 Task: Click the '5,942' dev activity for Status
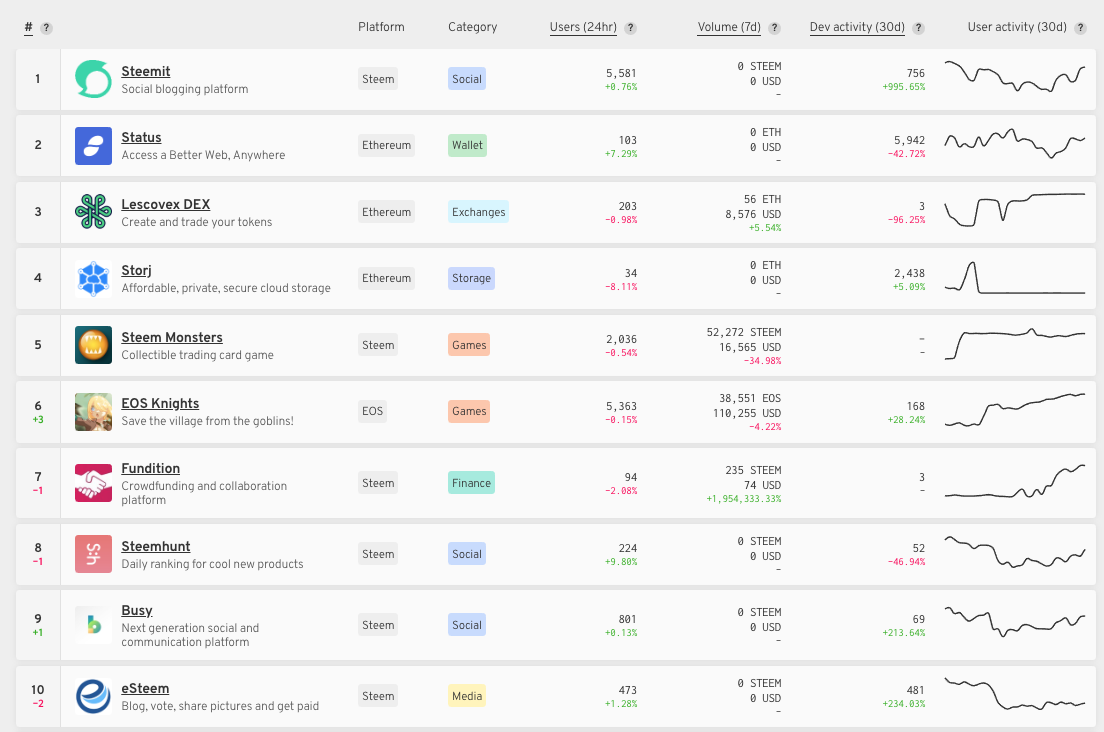910,140
